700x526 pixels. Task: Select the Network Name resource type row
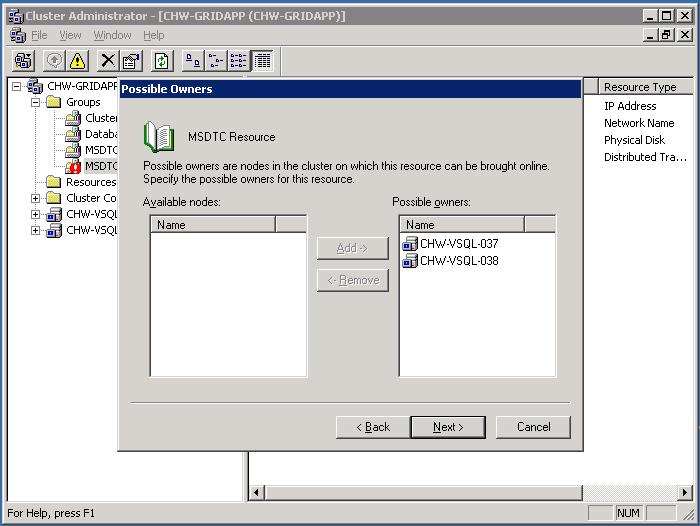[639, 123]
